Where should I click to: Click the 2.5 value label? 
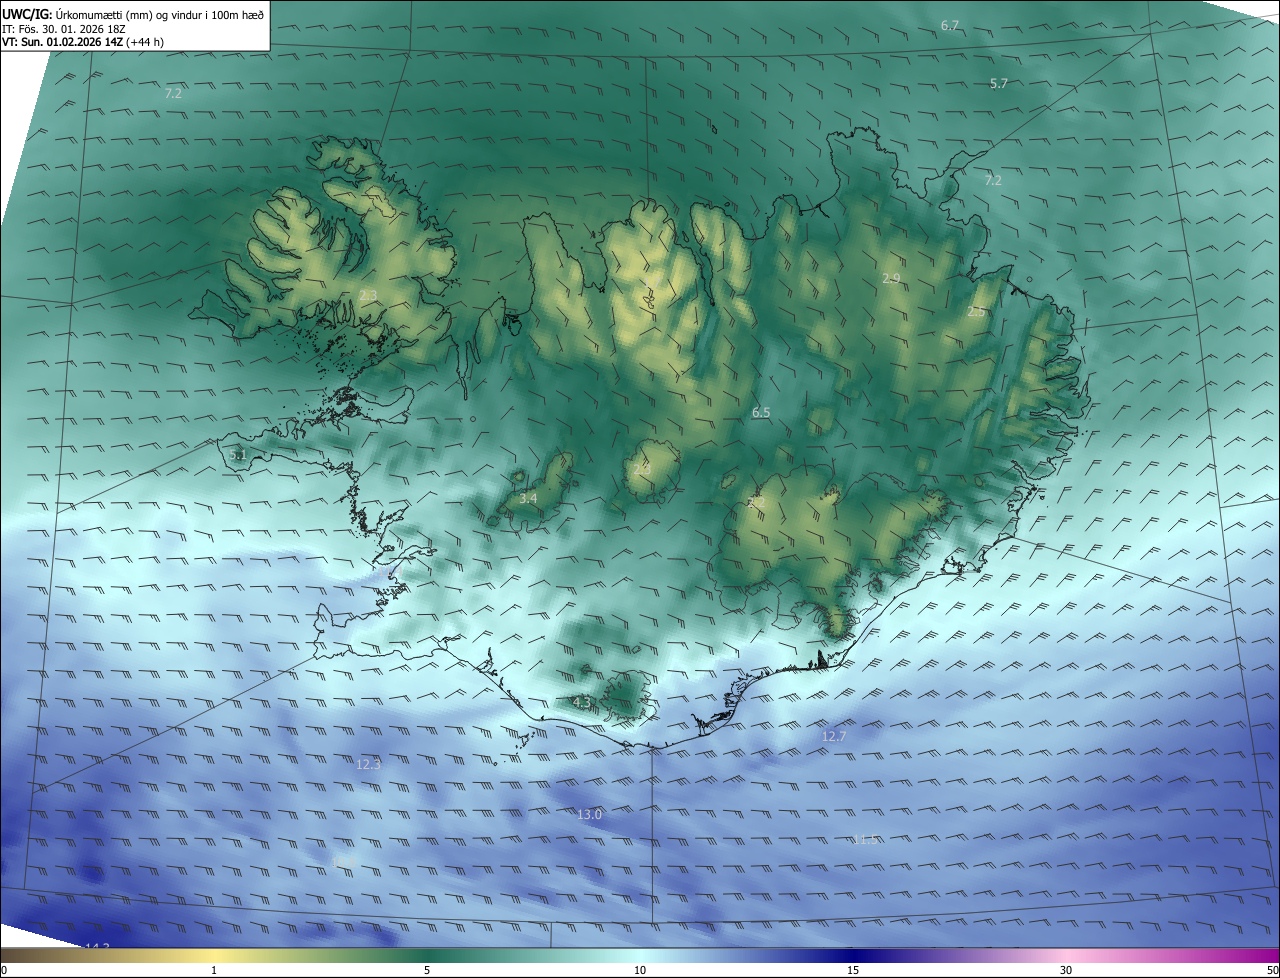[x=976, y=312]
